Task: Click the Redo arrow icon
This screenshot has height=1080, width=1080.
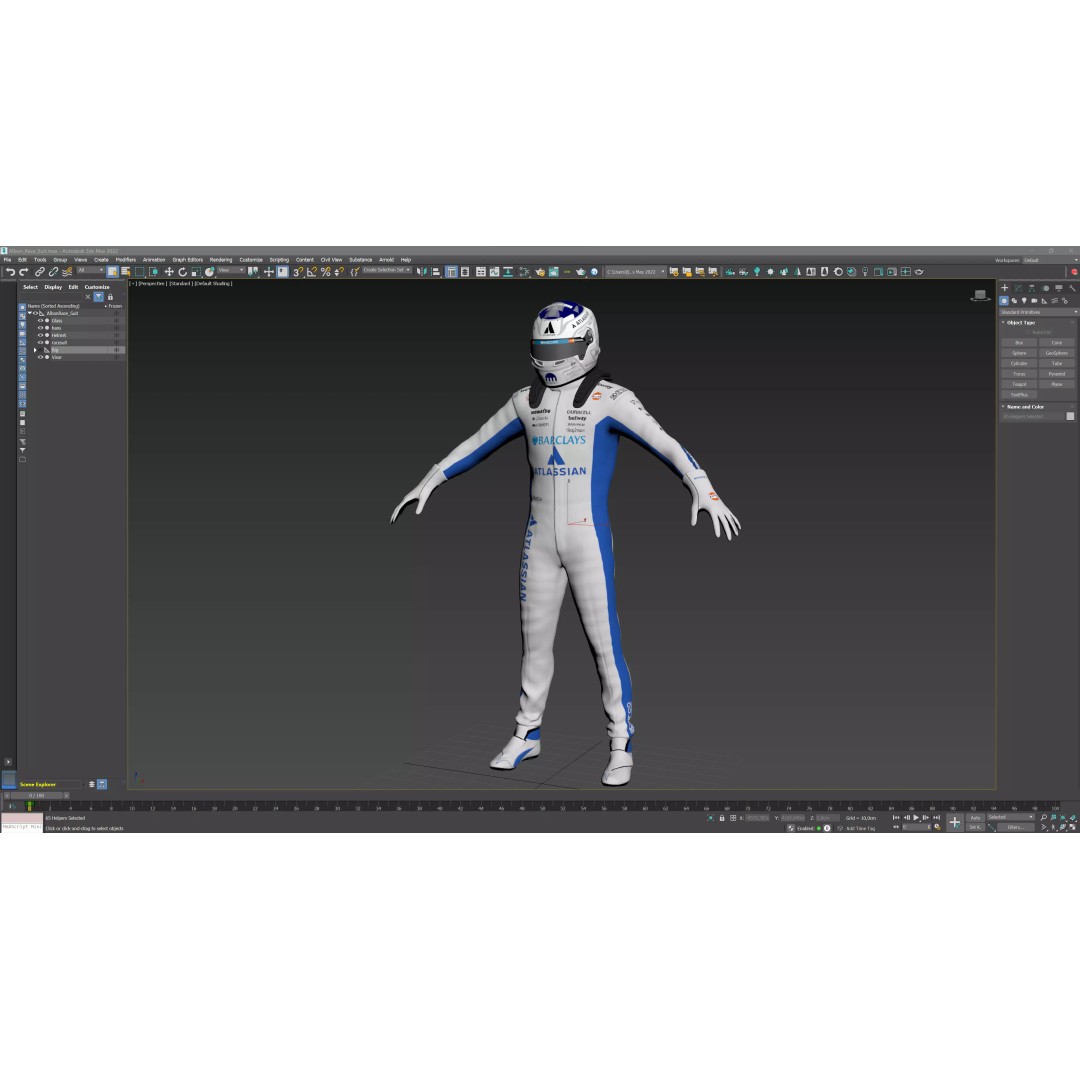Action: click(x=23, y=272)
